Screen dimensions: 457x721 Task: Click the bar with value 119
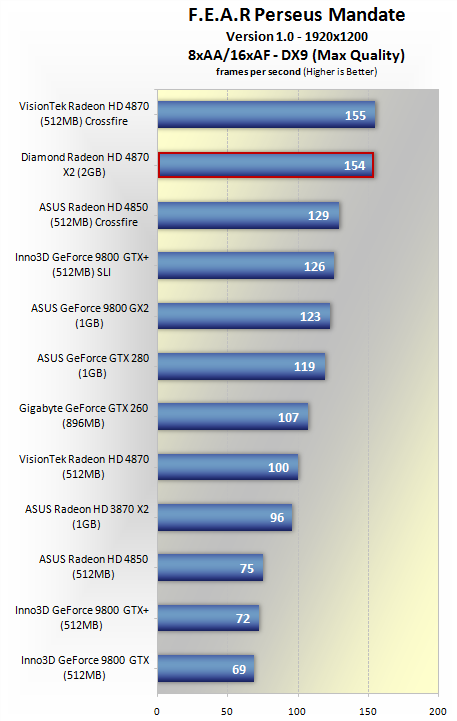tap(241, 366)
